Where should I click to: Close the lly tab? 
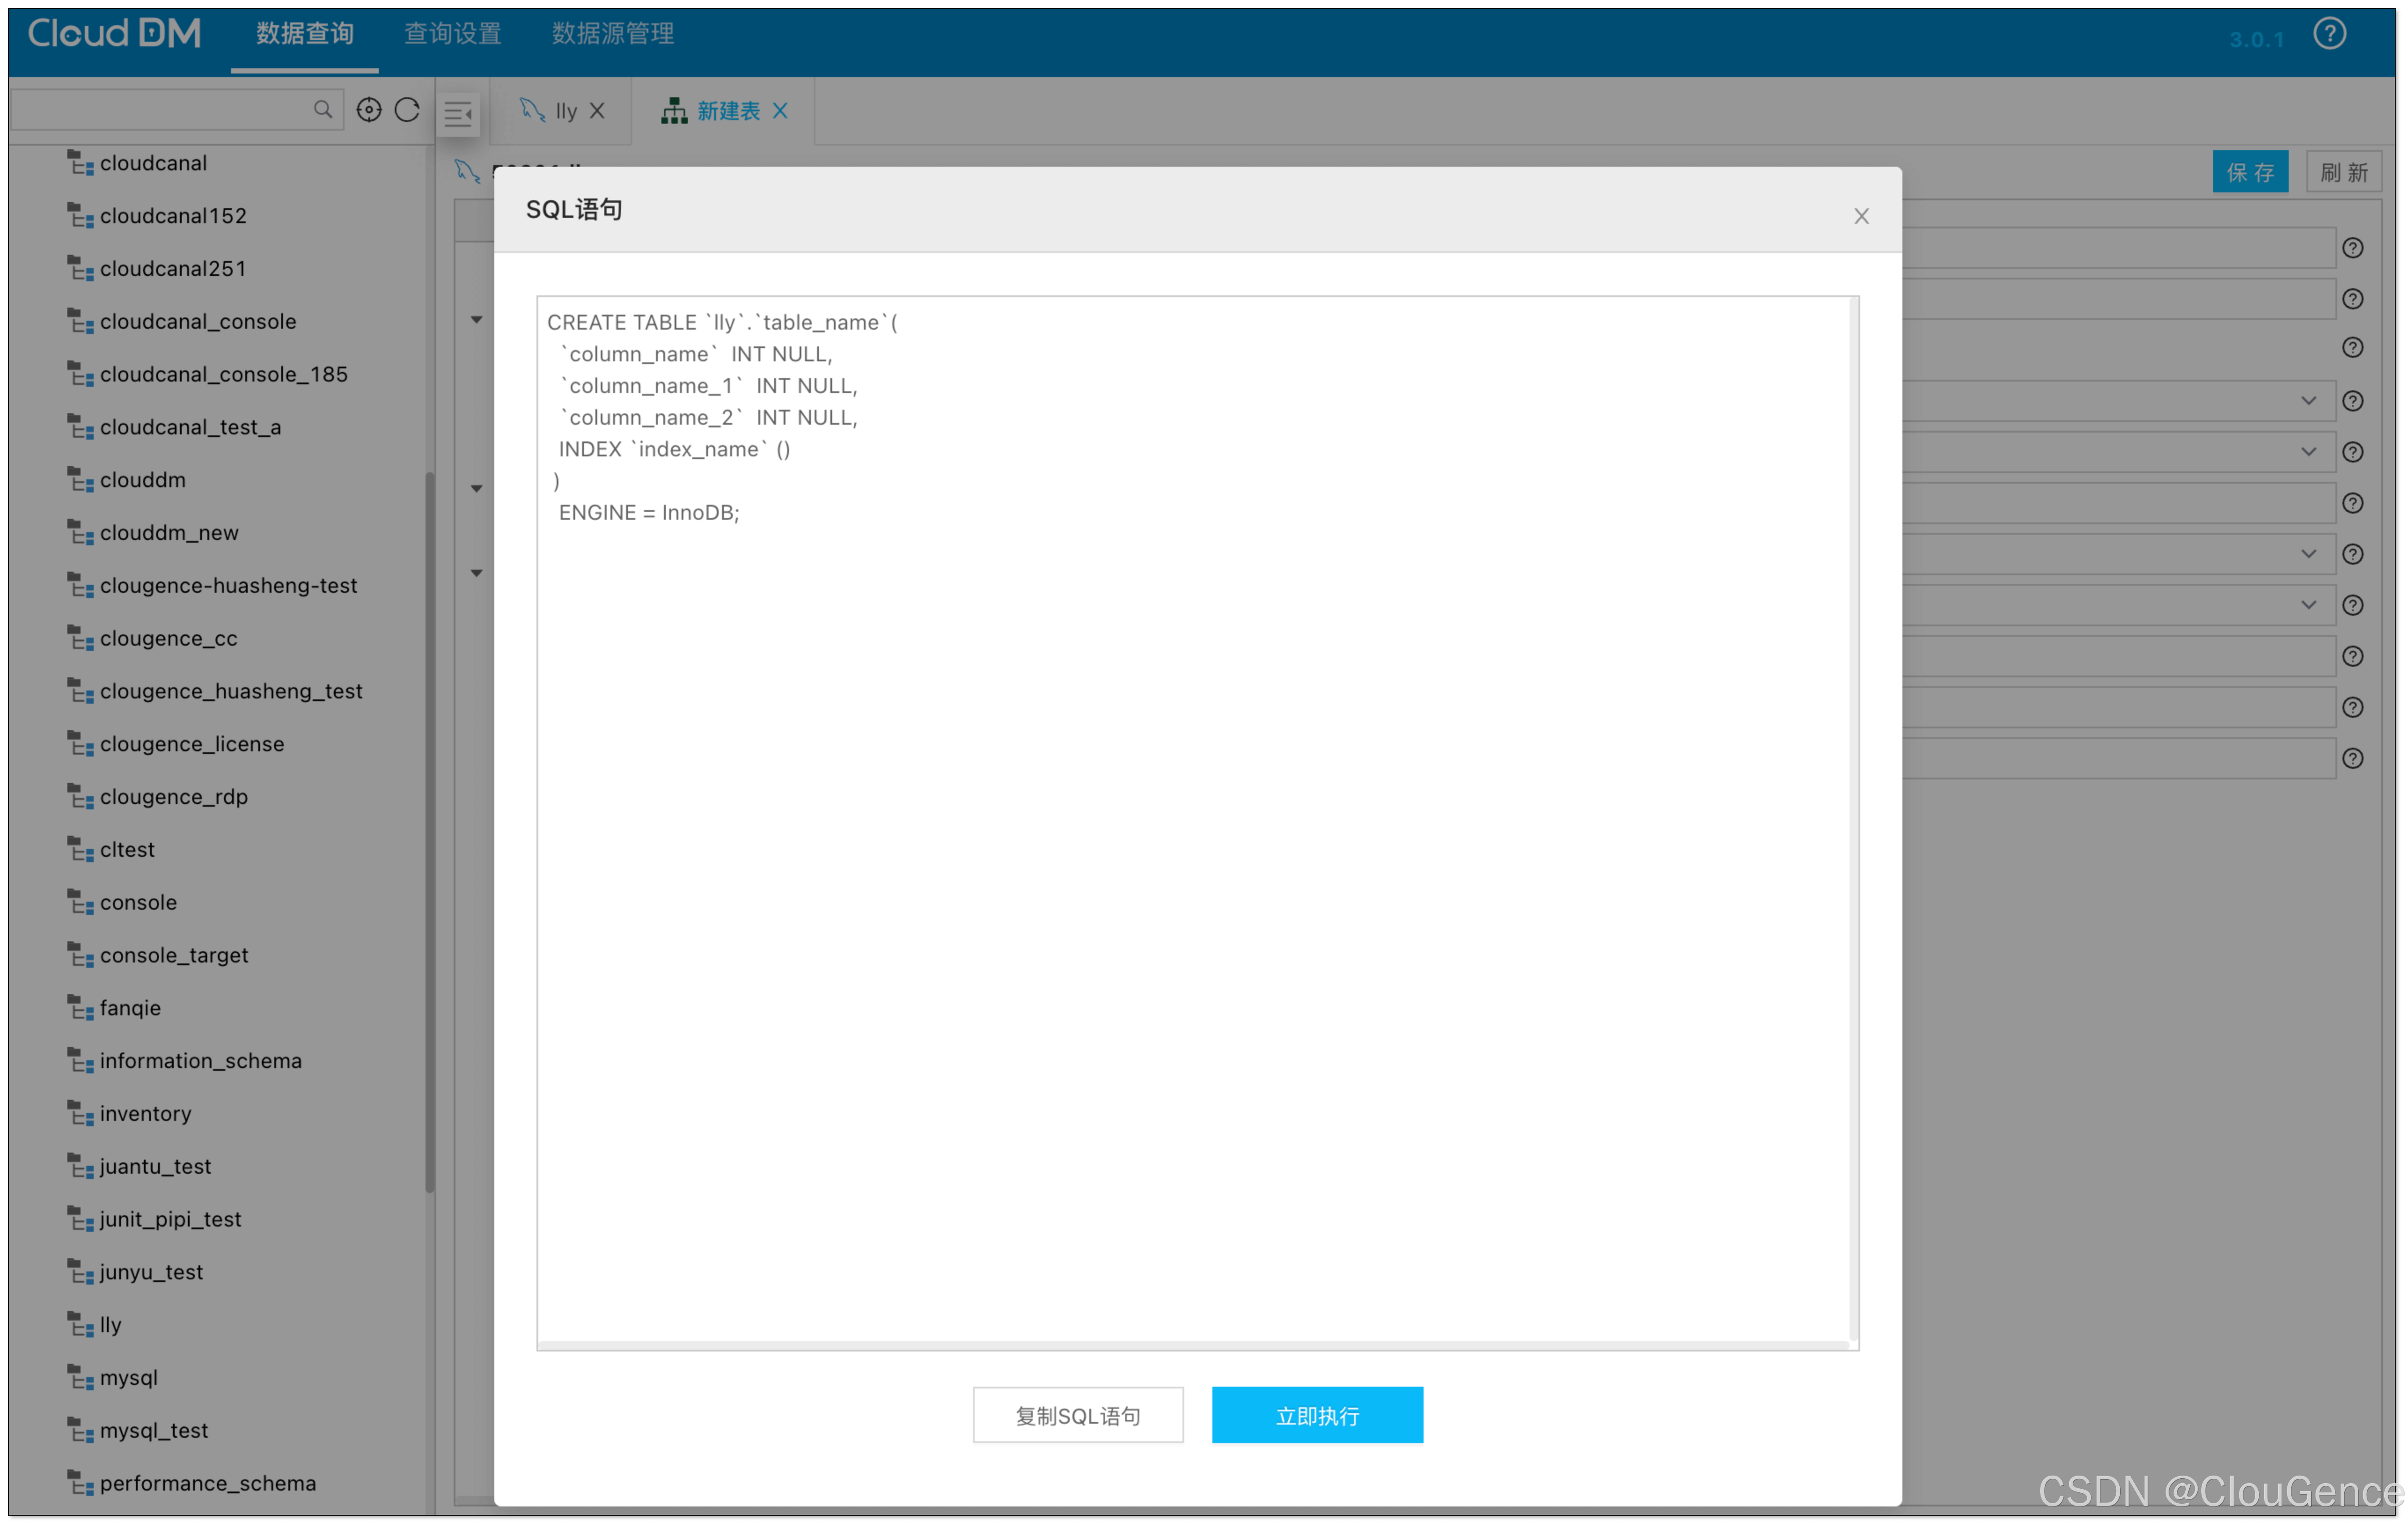pos(597,111)
